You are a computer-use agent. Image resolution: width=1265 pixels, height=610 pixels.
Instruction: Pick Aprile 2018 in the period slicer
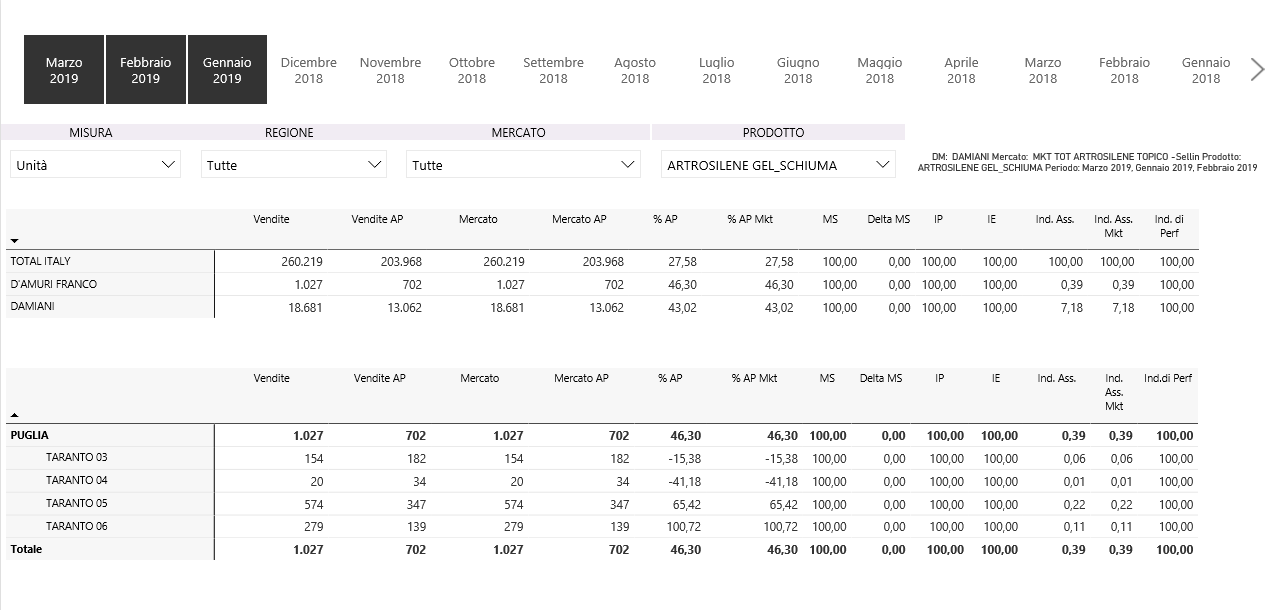pos(961,70)
